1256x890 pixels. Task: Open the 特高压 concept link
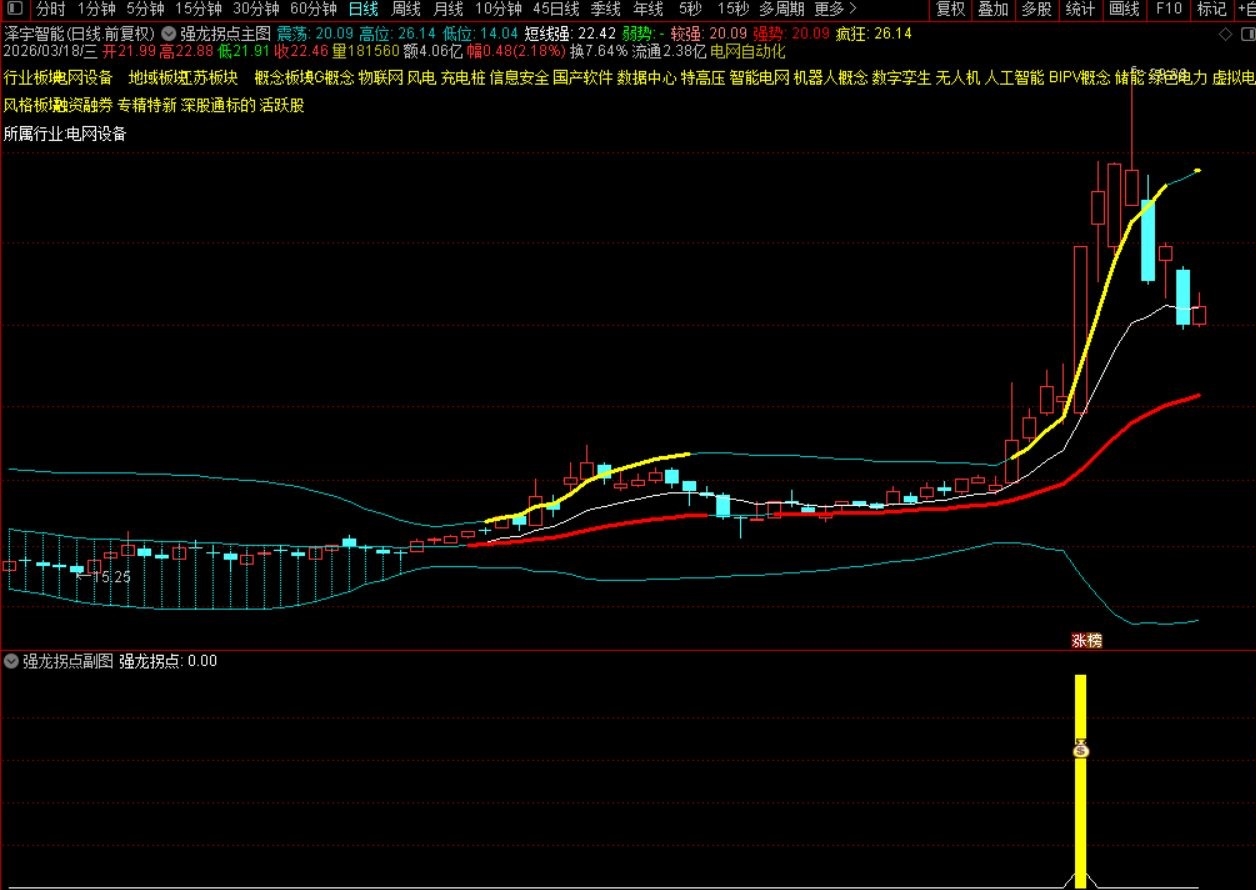point(703,78)
